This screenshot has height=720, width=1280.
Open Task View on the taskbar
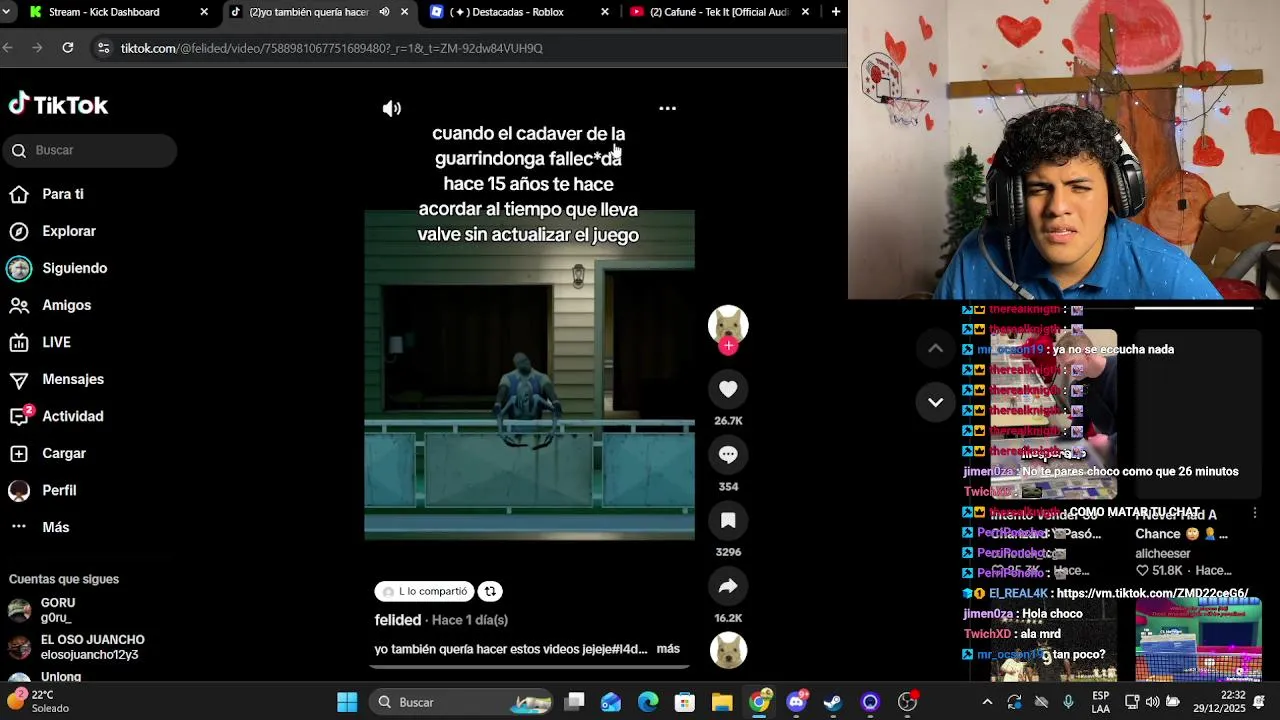[x=574, y=702]
